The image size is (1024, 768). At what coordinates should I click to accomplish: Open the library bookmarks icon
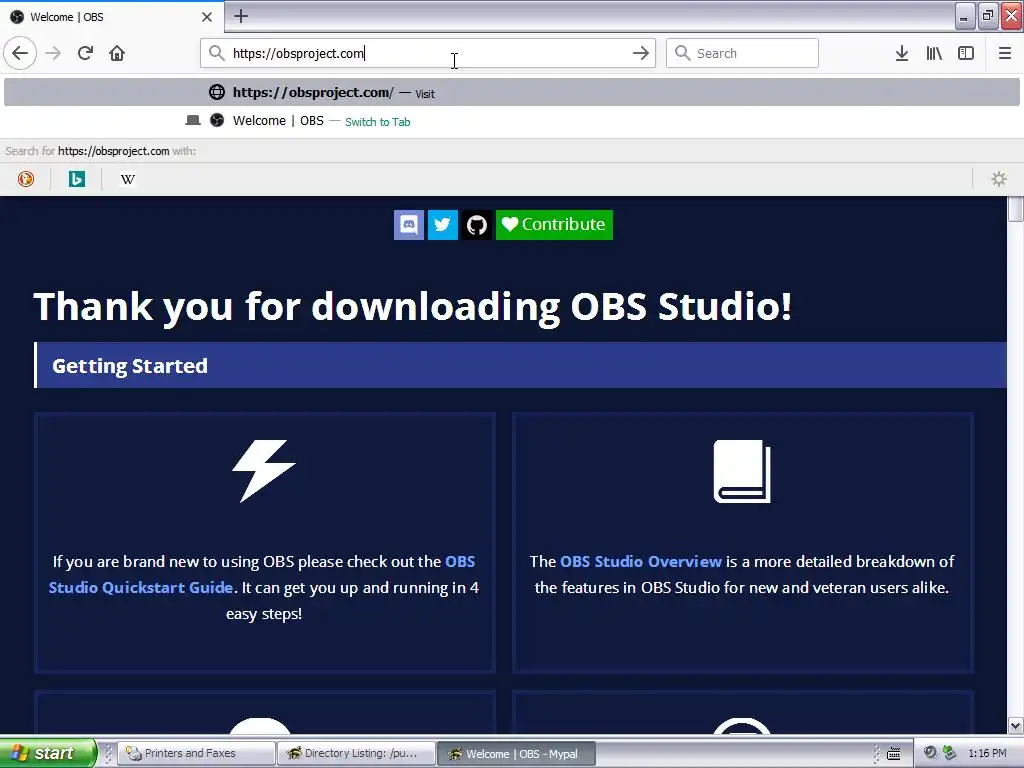934,53
